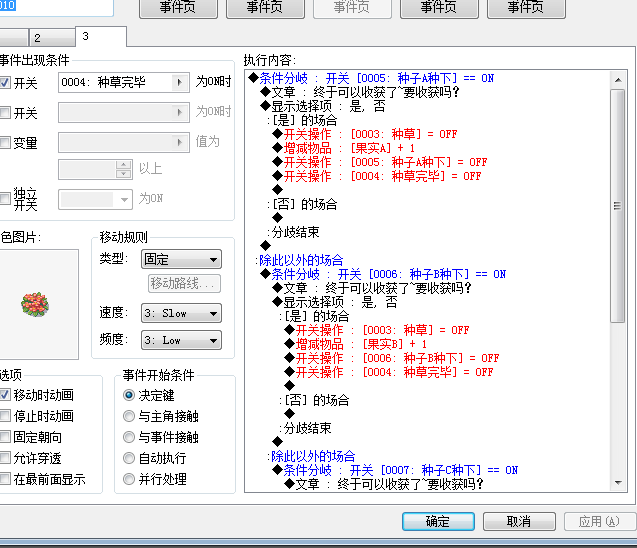Image resolution: width=637 pixels, height=548 pixels.
Task: Select the line 增减物品 [果实A] + 1
Action: pyautogui.click(x=344, y=148)
